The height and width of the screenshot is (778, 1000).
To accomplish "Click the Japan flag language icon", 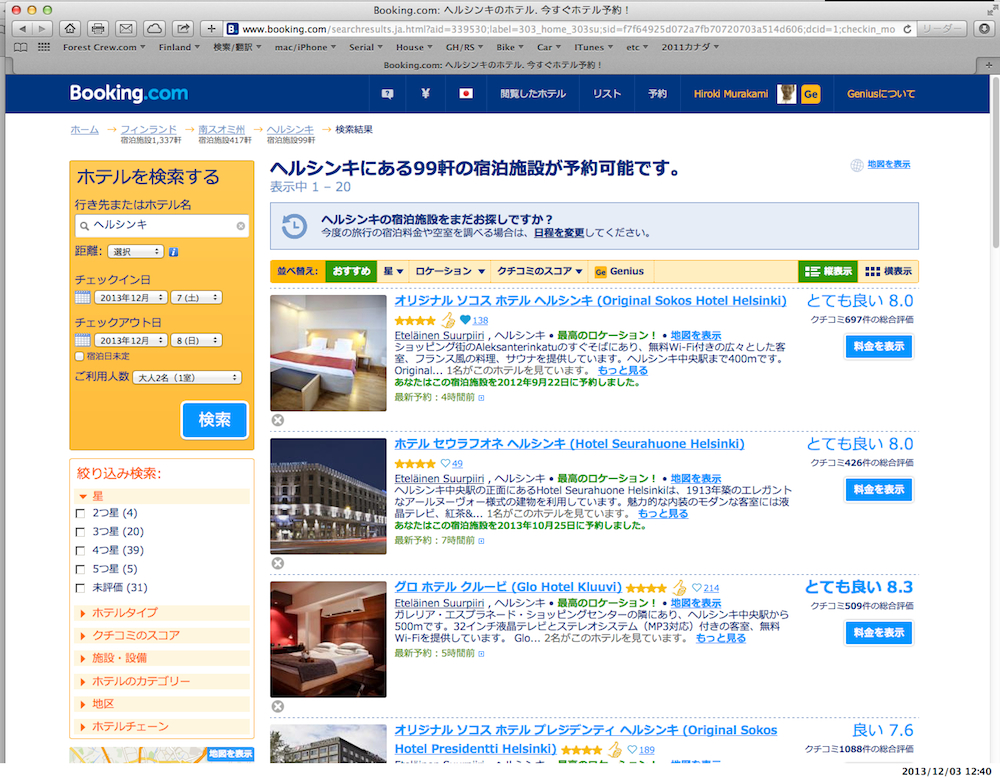I will [x=466, y=94].
